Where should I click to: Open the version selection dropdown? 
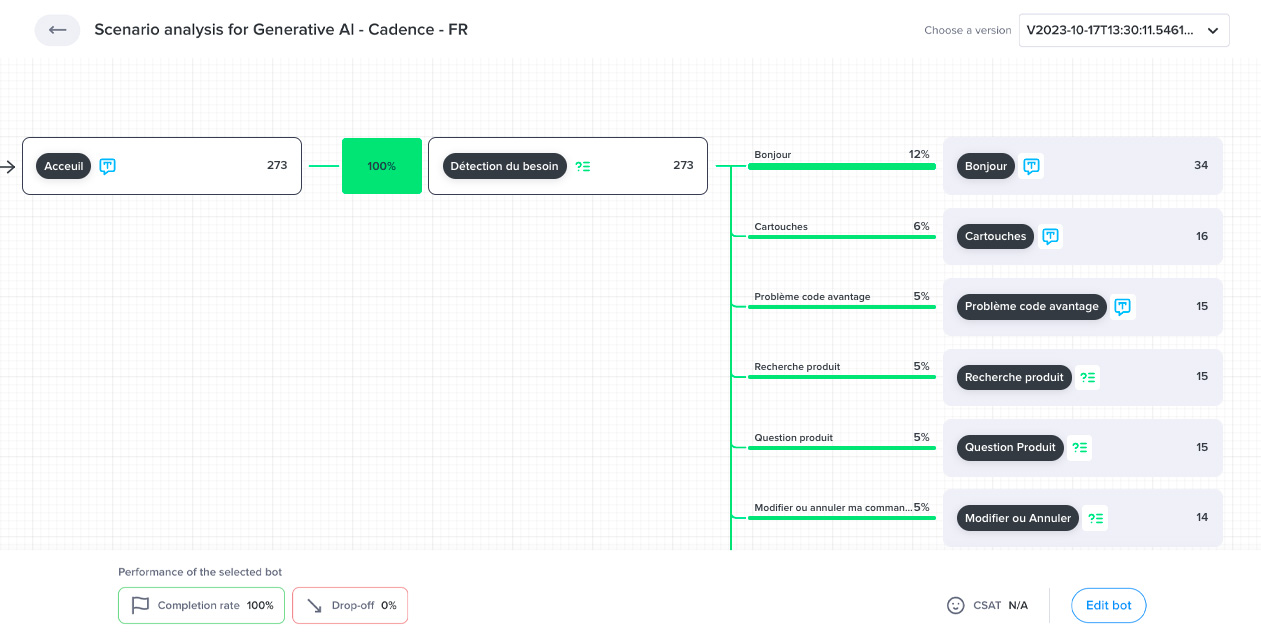1110,30
